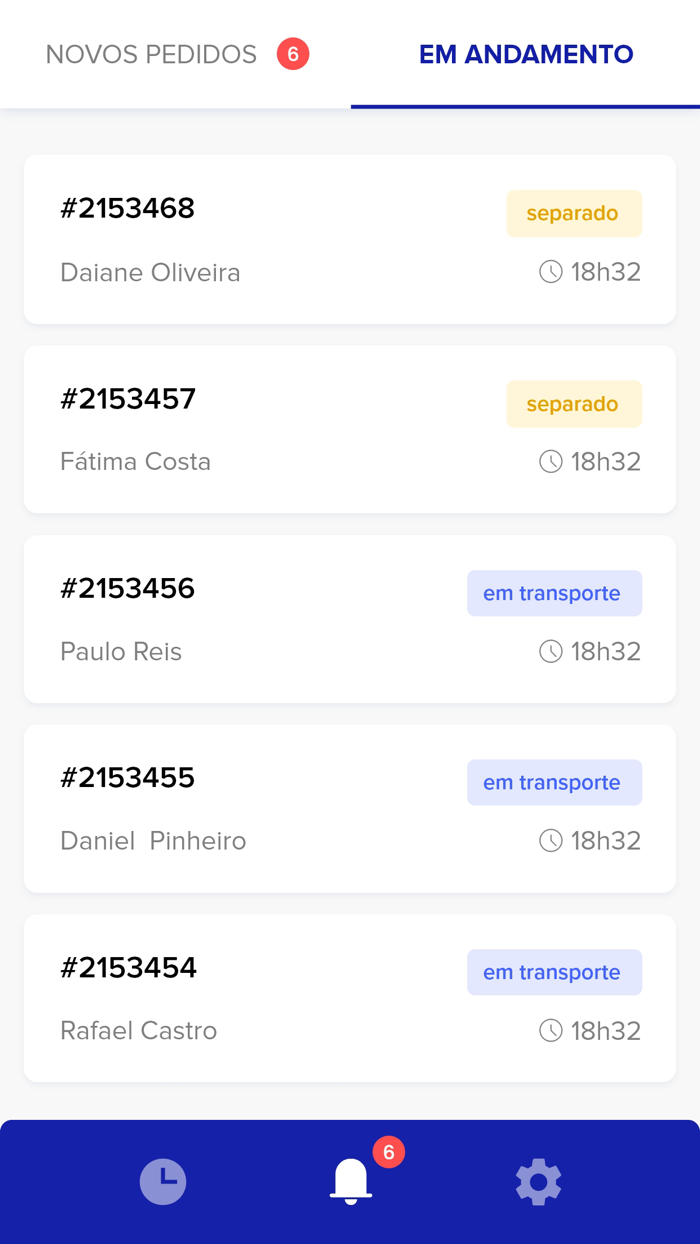Open settings using the gear icon

coord(538,1182)
